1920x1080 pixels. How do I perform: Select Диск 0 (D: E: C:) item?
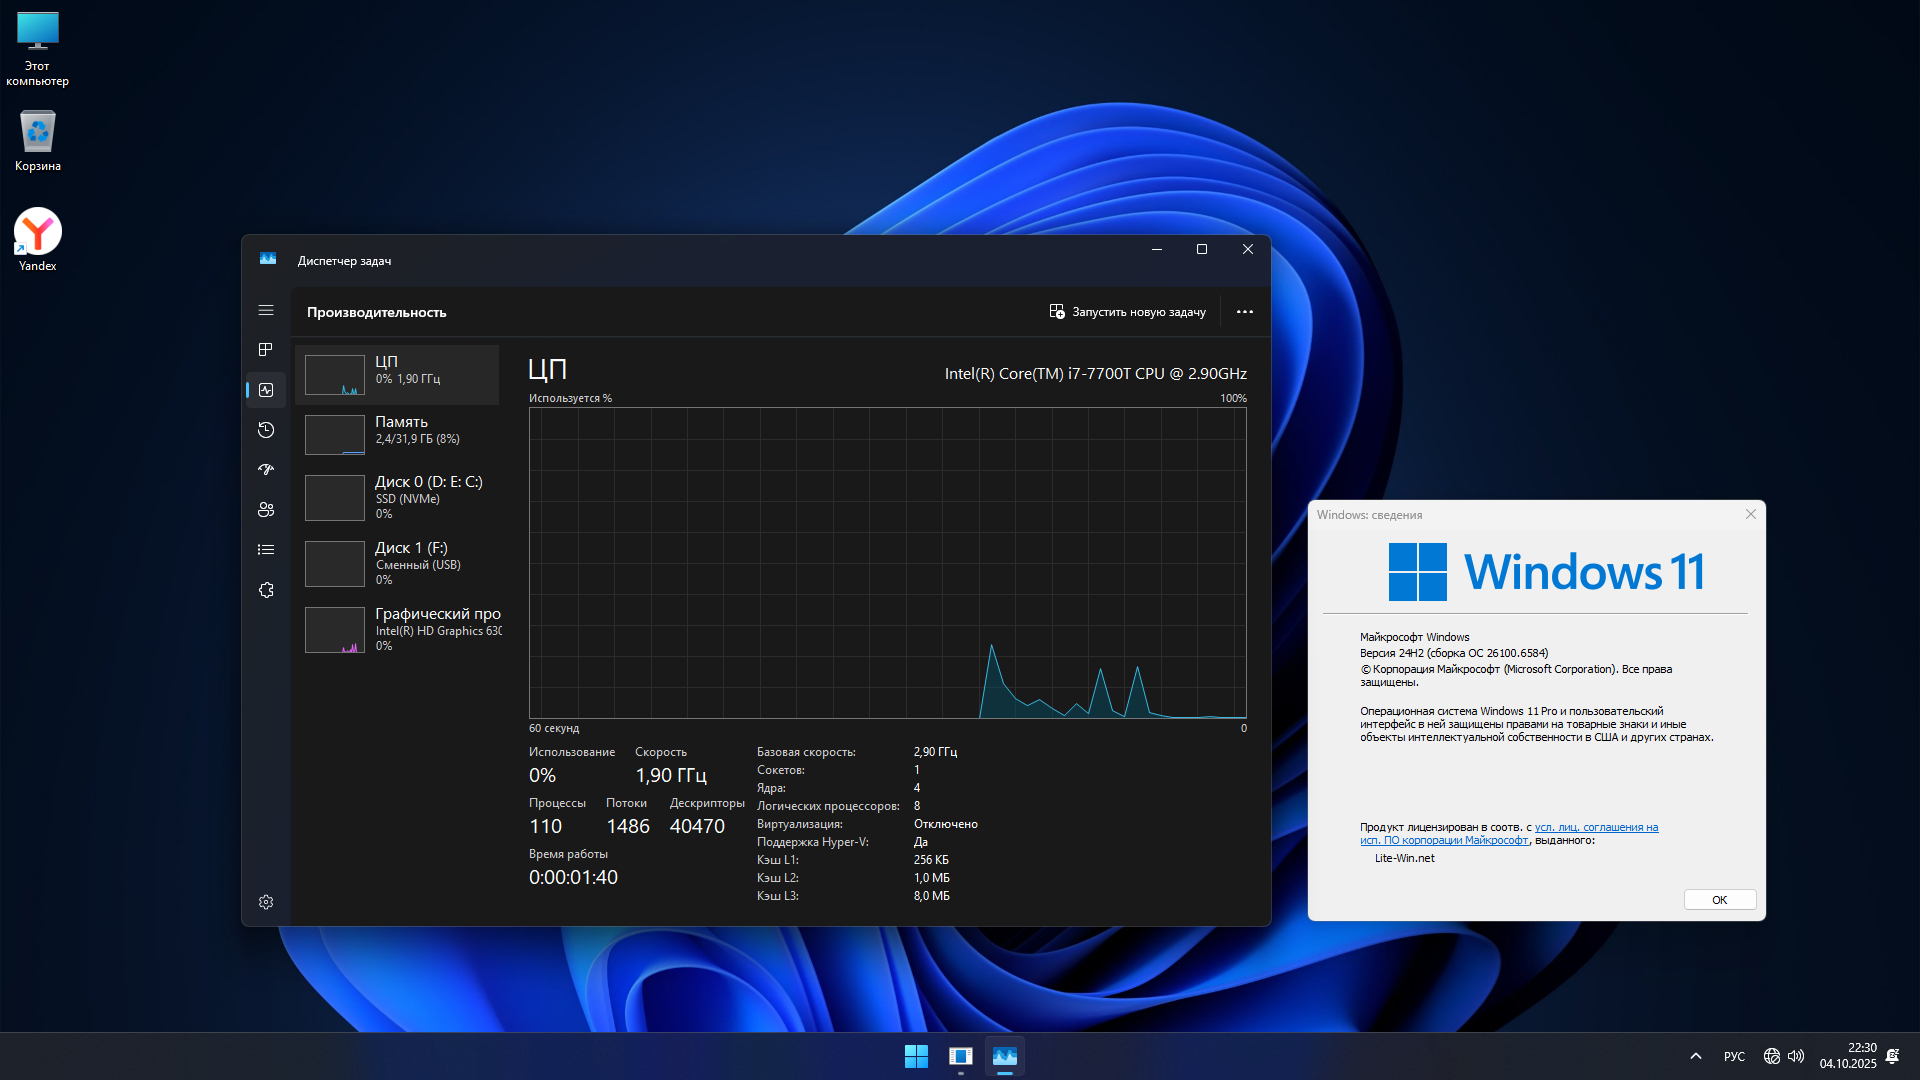[x=398, y=497]
